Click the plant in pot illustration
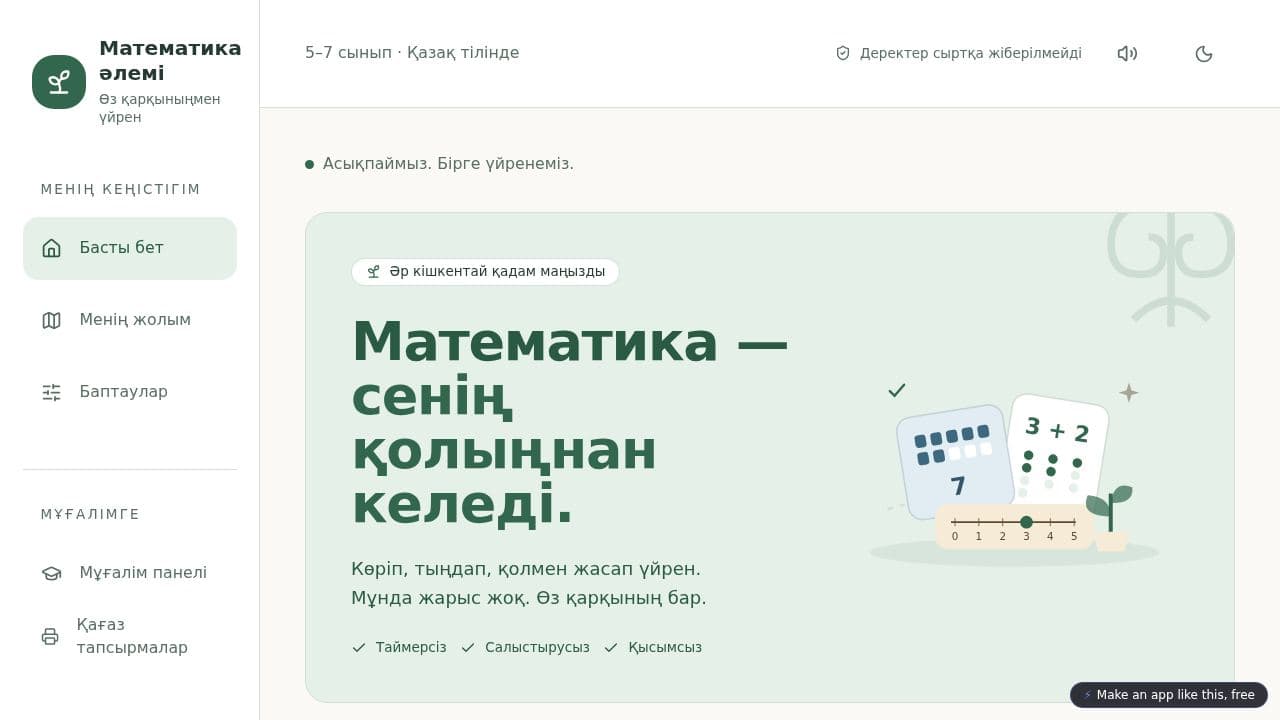Screen dimensions: 1280x720 point(1110,518)
